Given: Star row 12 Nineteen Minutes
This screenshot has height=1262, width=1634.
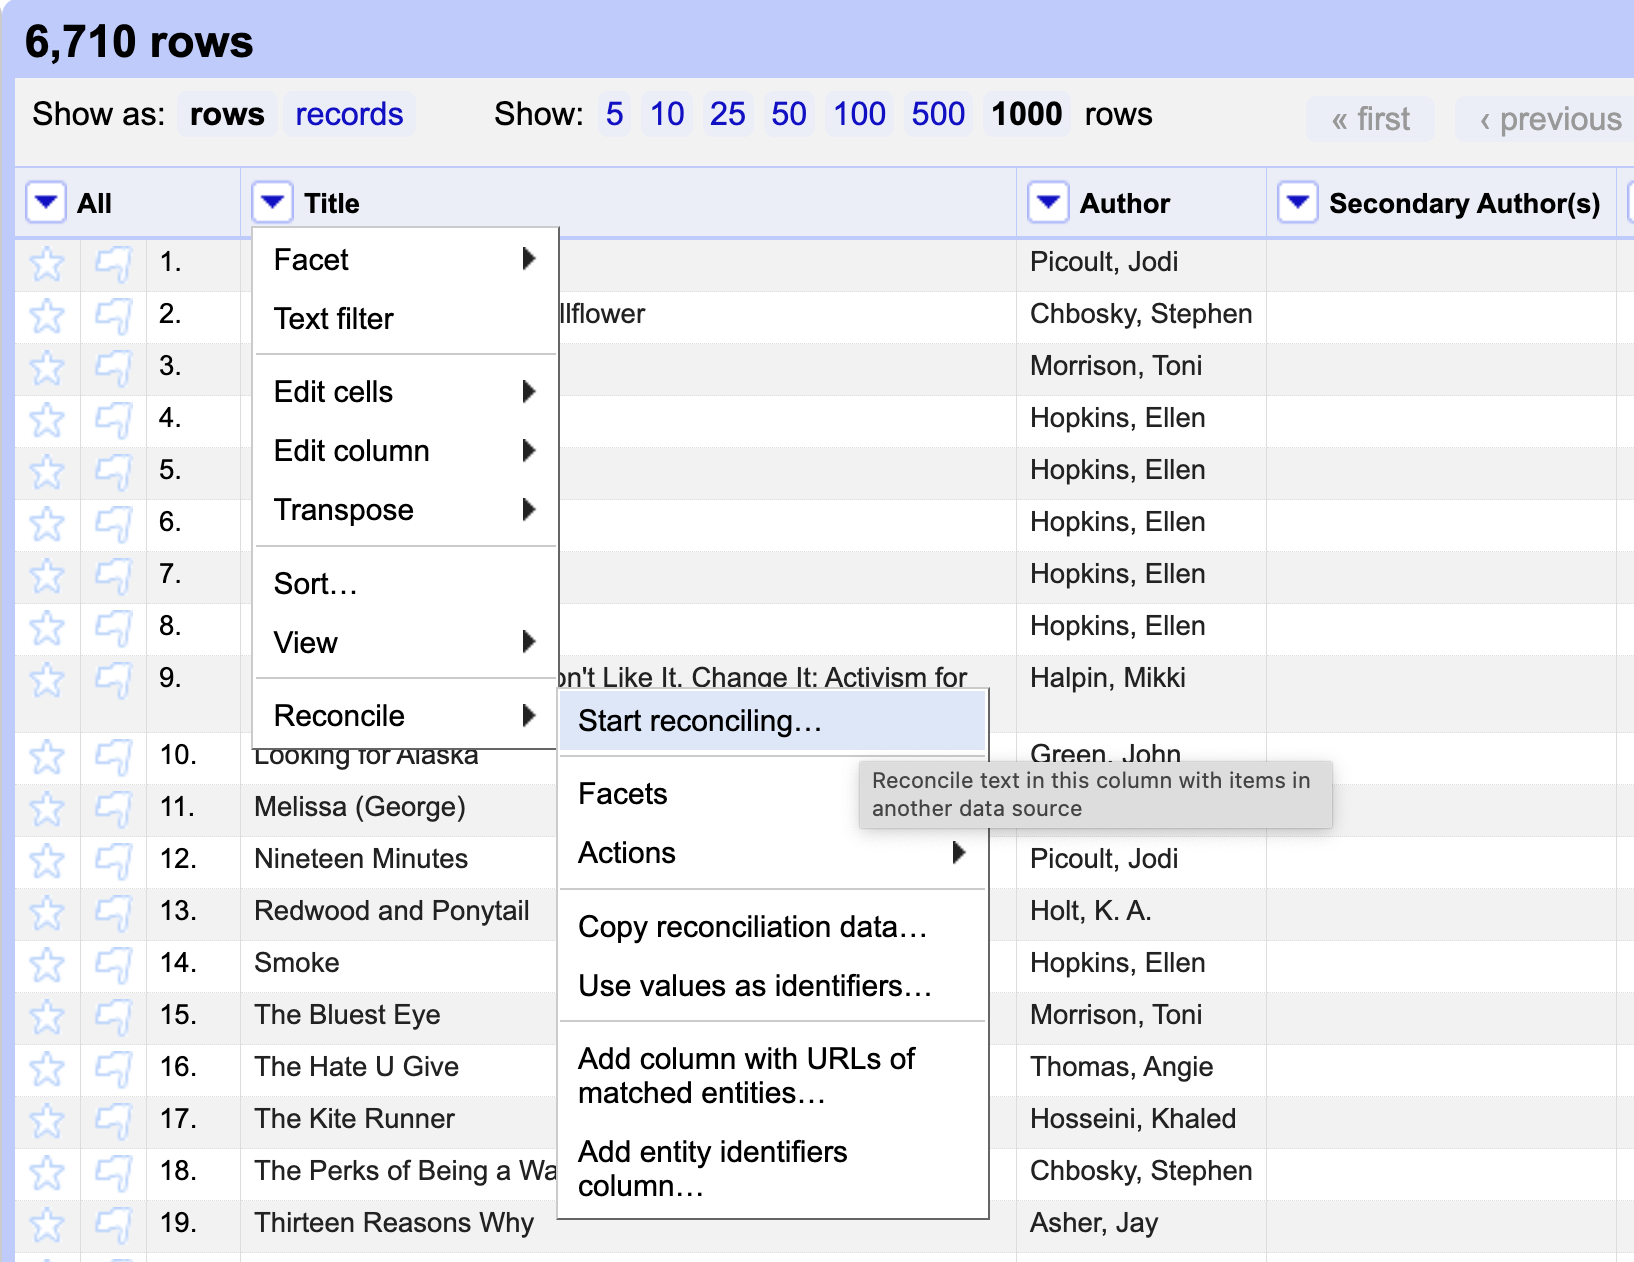Looking at the screenshot, I should tap(46, 861).
